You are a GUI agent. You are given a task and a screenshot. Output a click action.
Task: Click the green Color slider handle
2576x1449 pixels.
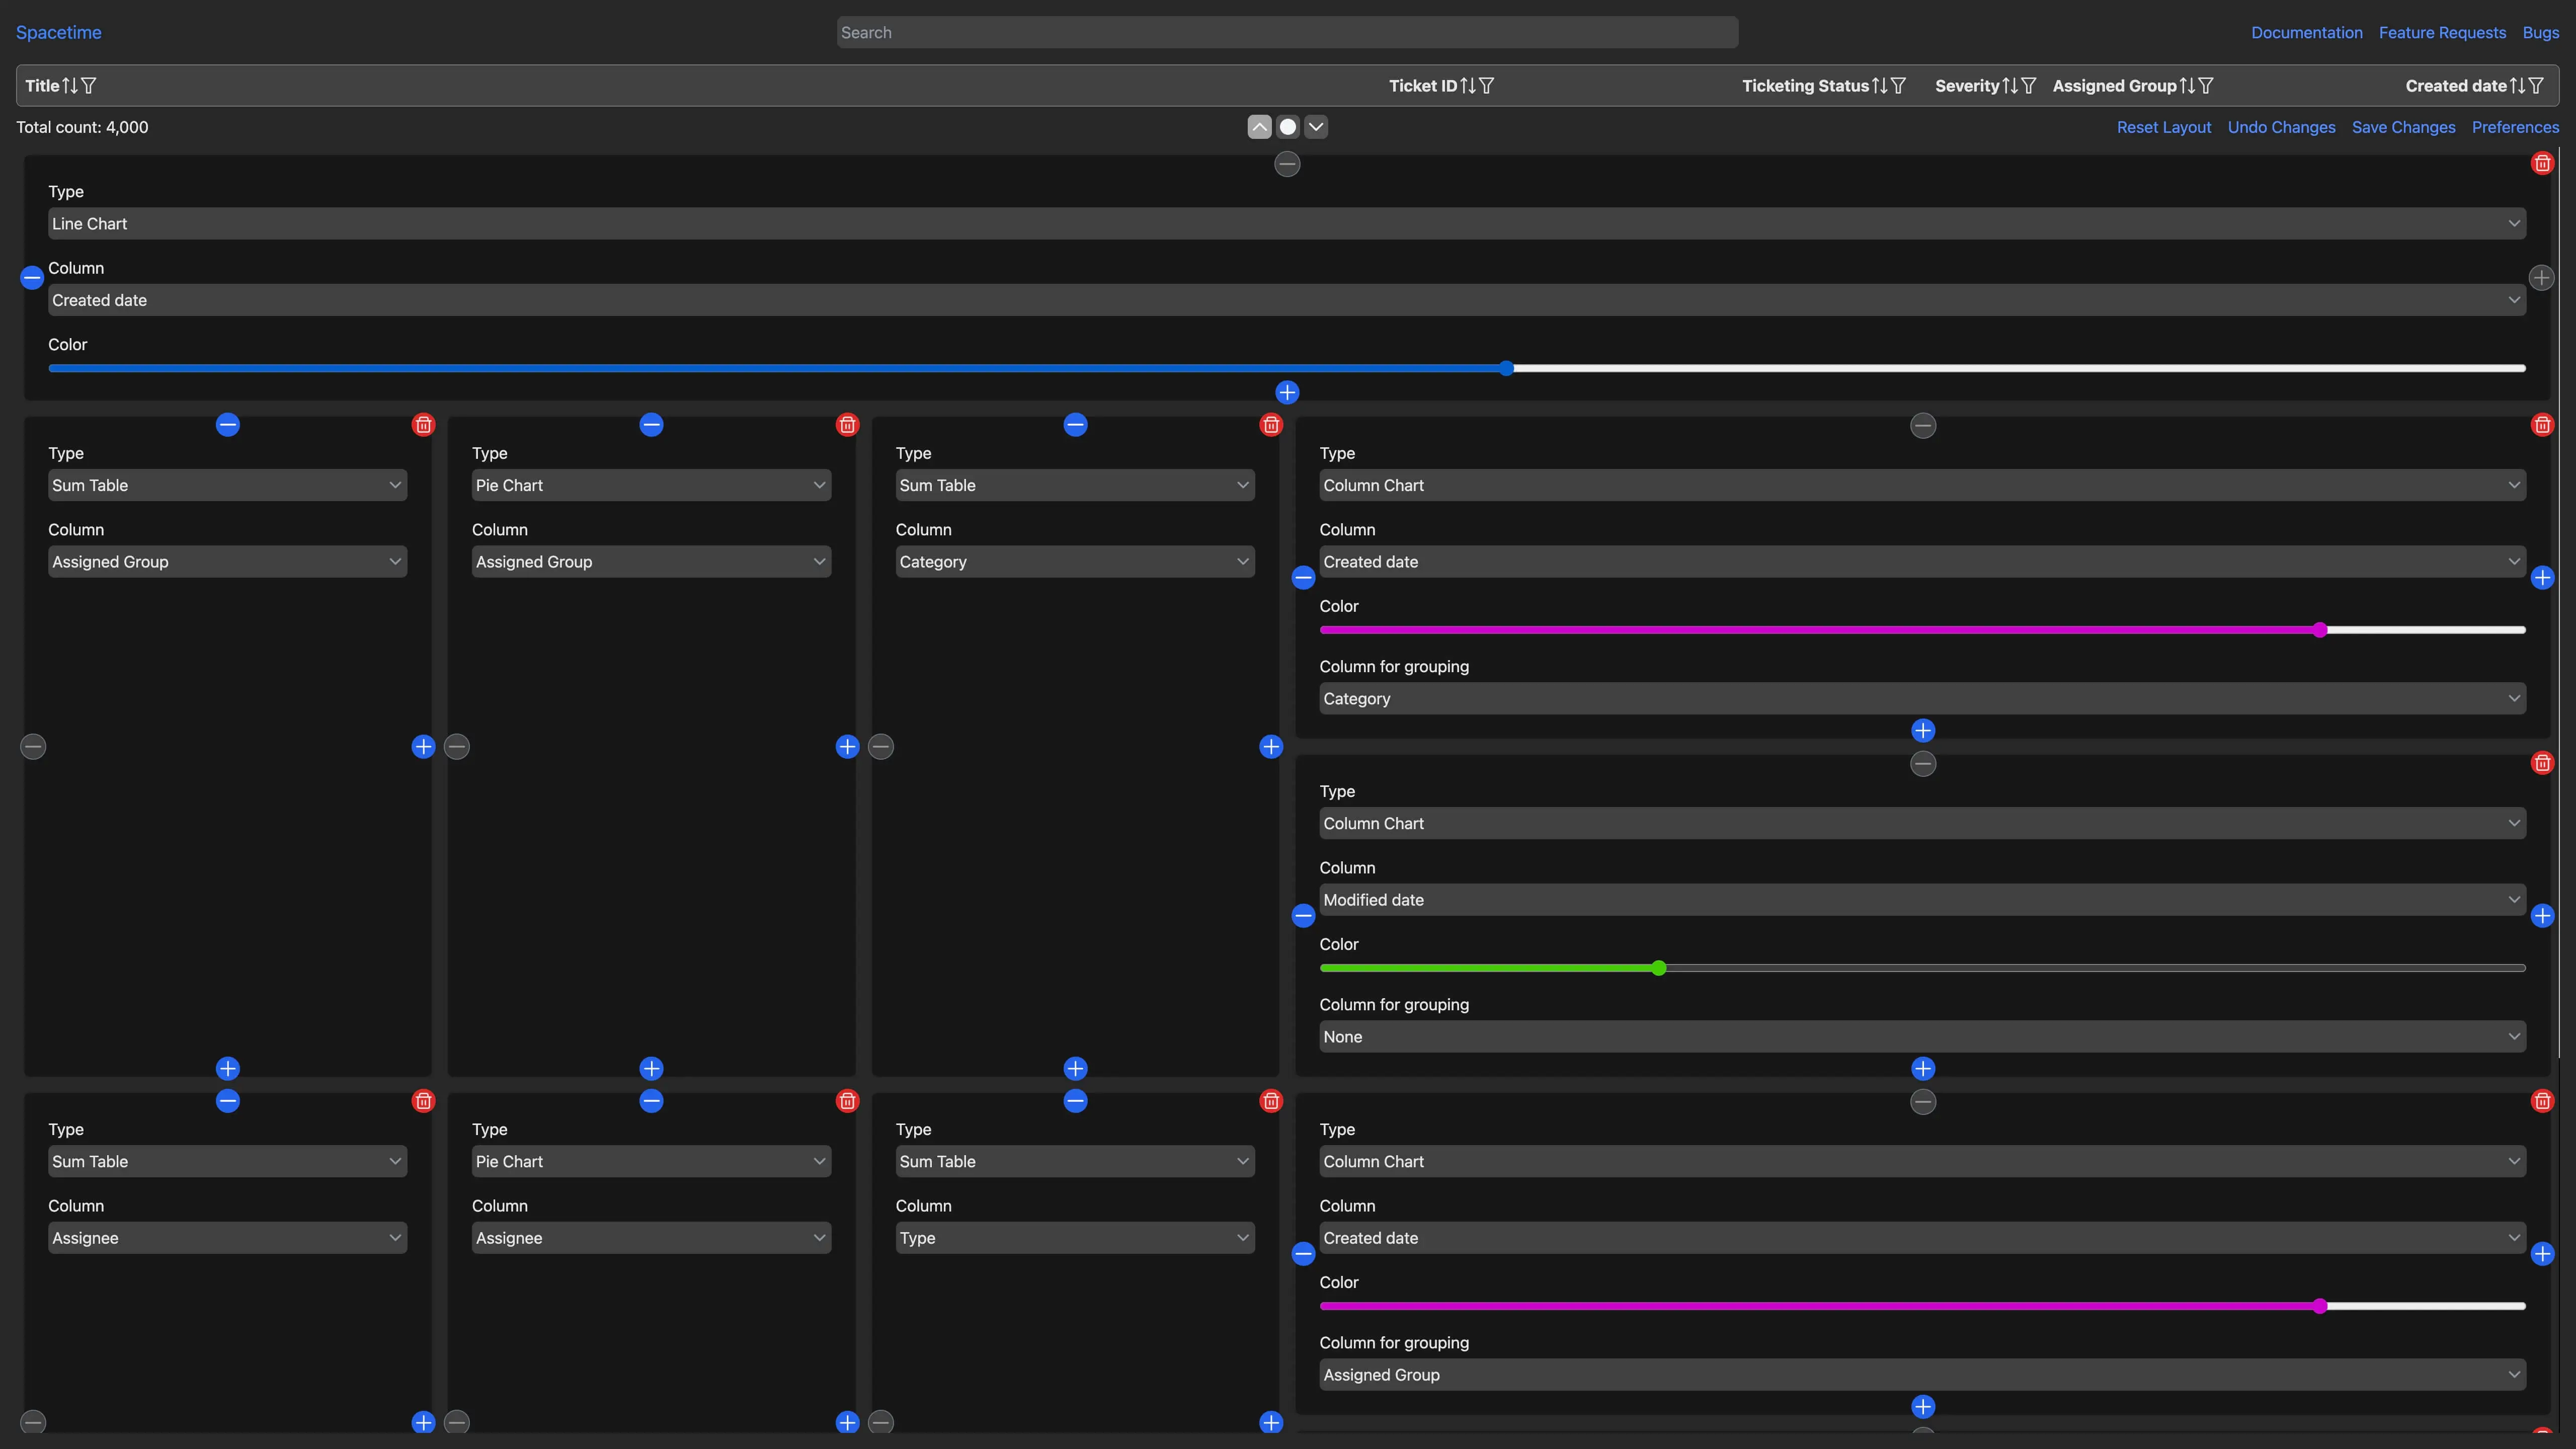pos(1659,968)
